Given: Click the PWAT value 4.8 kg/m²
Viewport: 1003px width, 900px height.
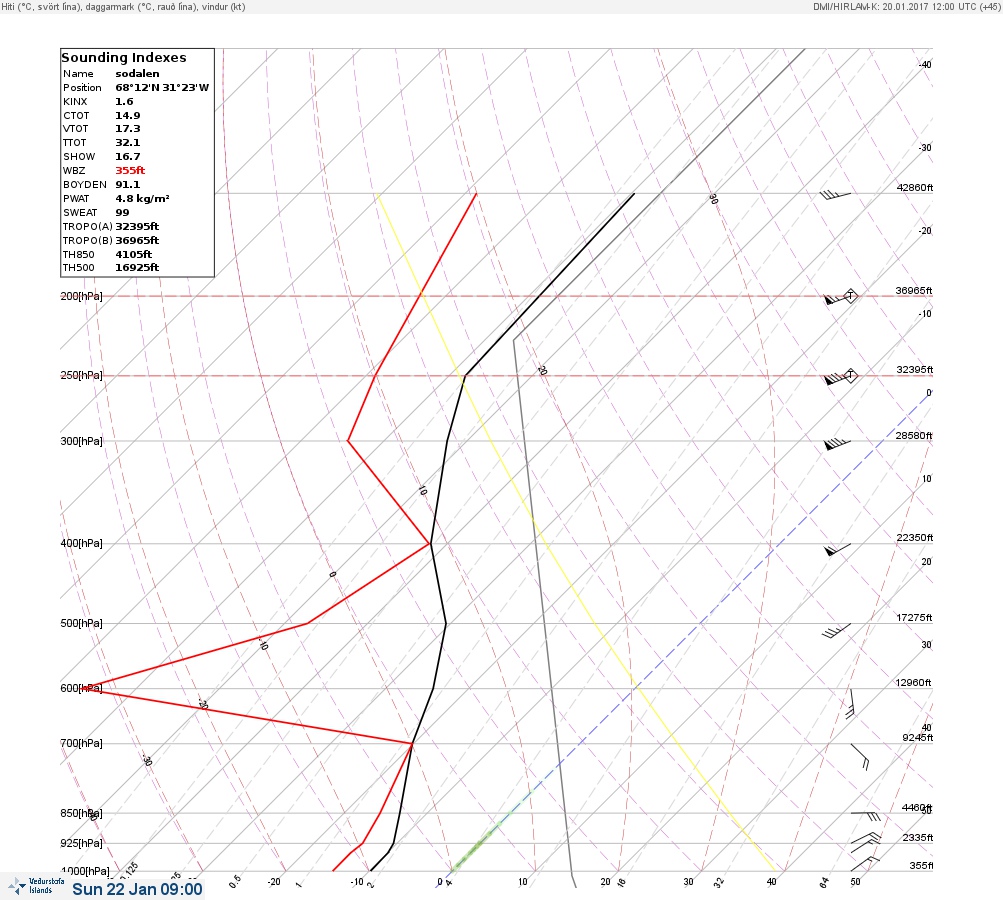Looking at the screenshot, I should 142,198.
